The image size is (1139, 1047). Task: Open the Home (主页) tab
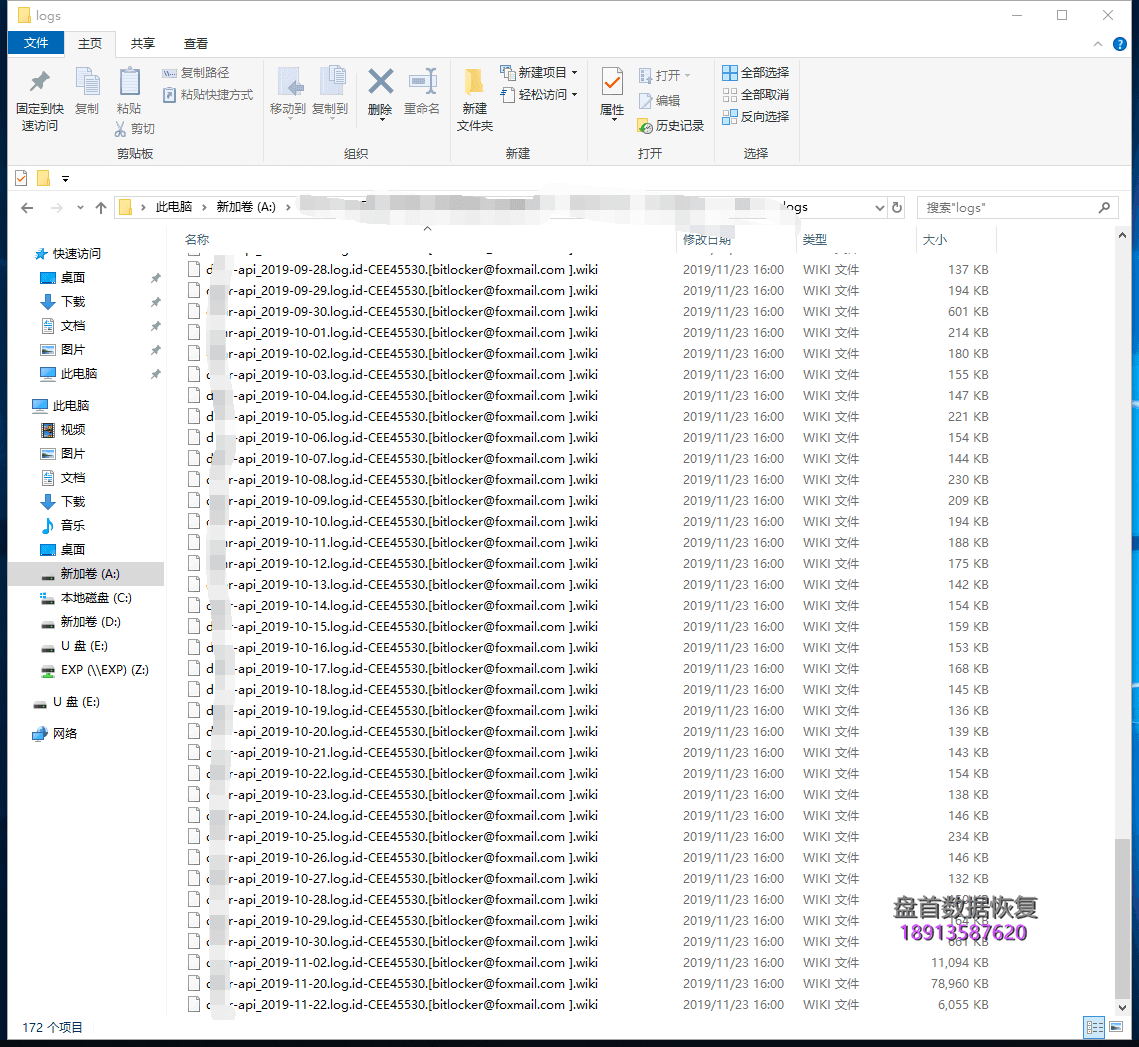[x=90, y=44]
